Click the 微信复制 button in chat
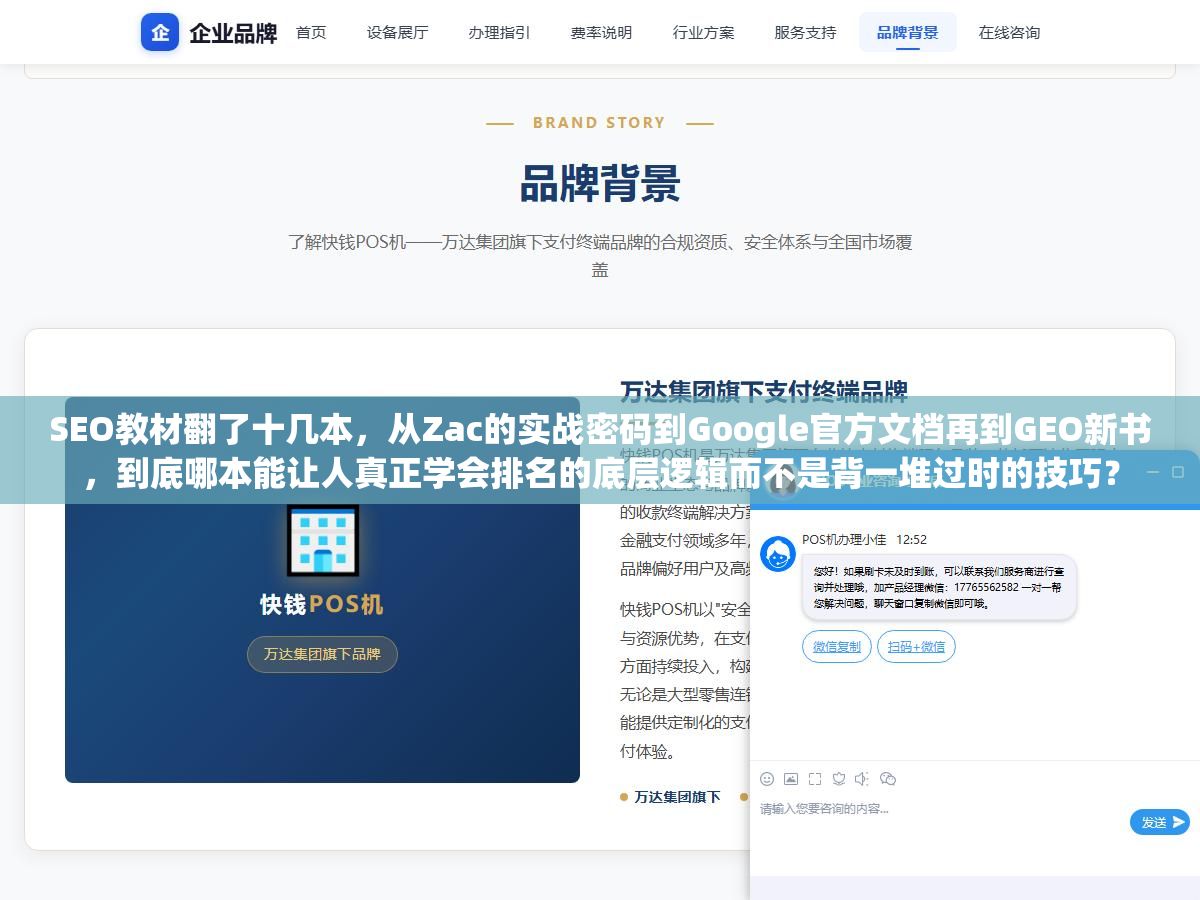The height and width of the screenshot is (900, 1200). [837, 647]
